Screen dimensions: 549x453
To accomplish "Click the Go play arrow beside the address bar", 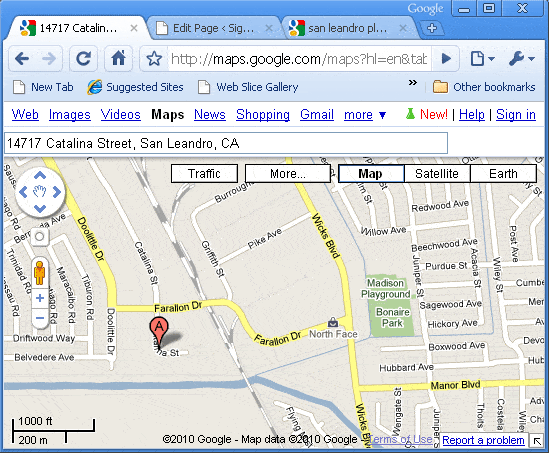I will [x=446, y=58].
